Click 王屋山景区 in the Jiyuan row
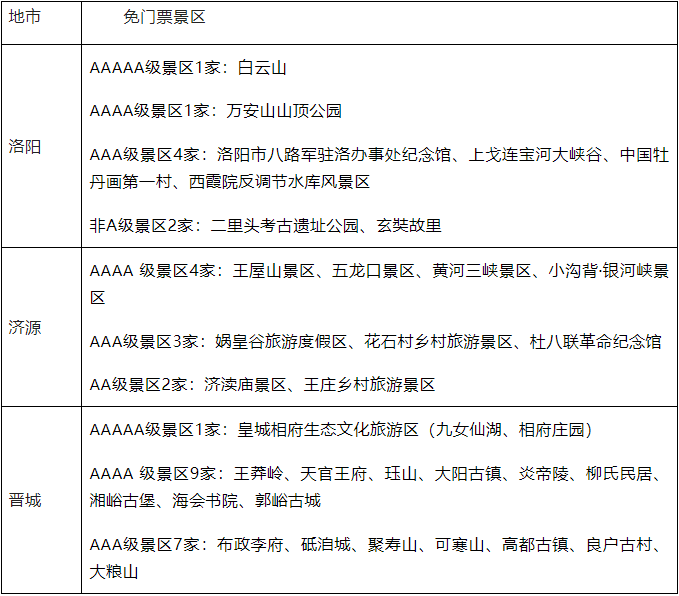Screen dimensions: 679x596 point(274,271)
